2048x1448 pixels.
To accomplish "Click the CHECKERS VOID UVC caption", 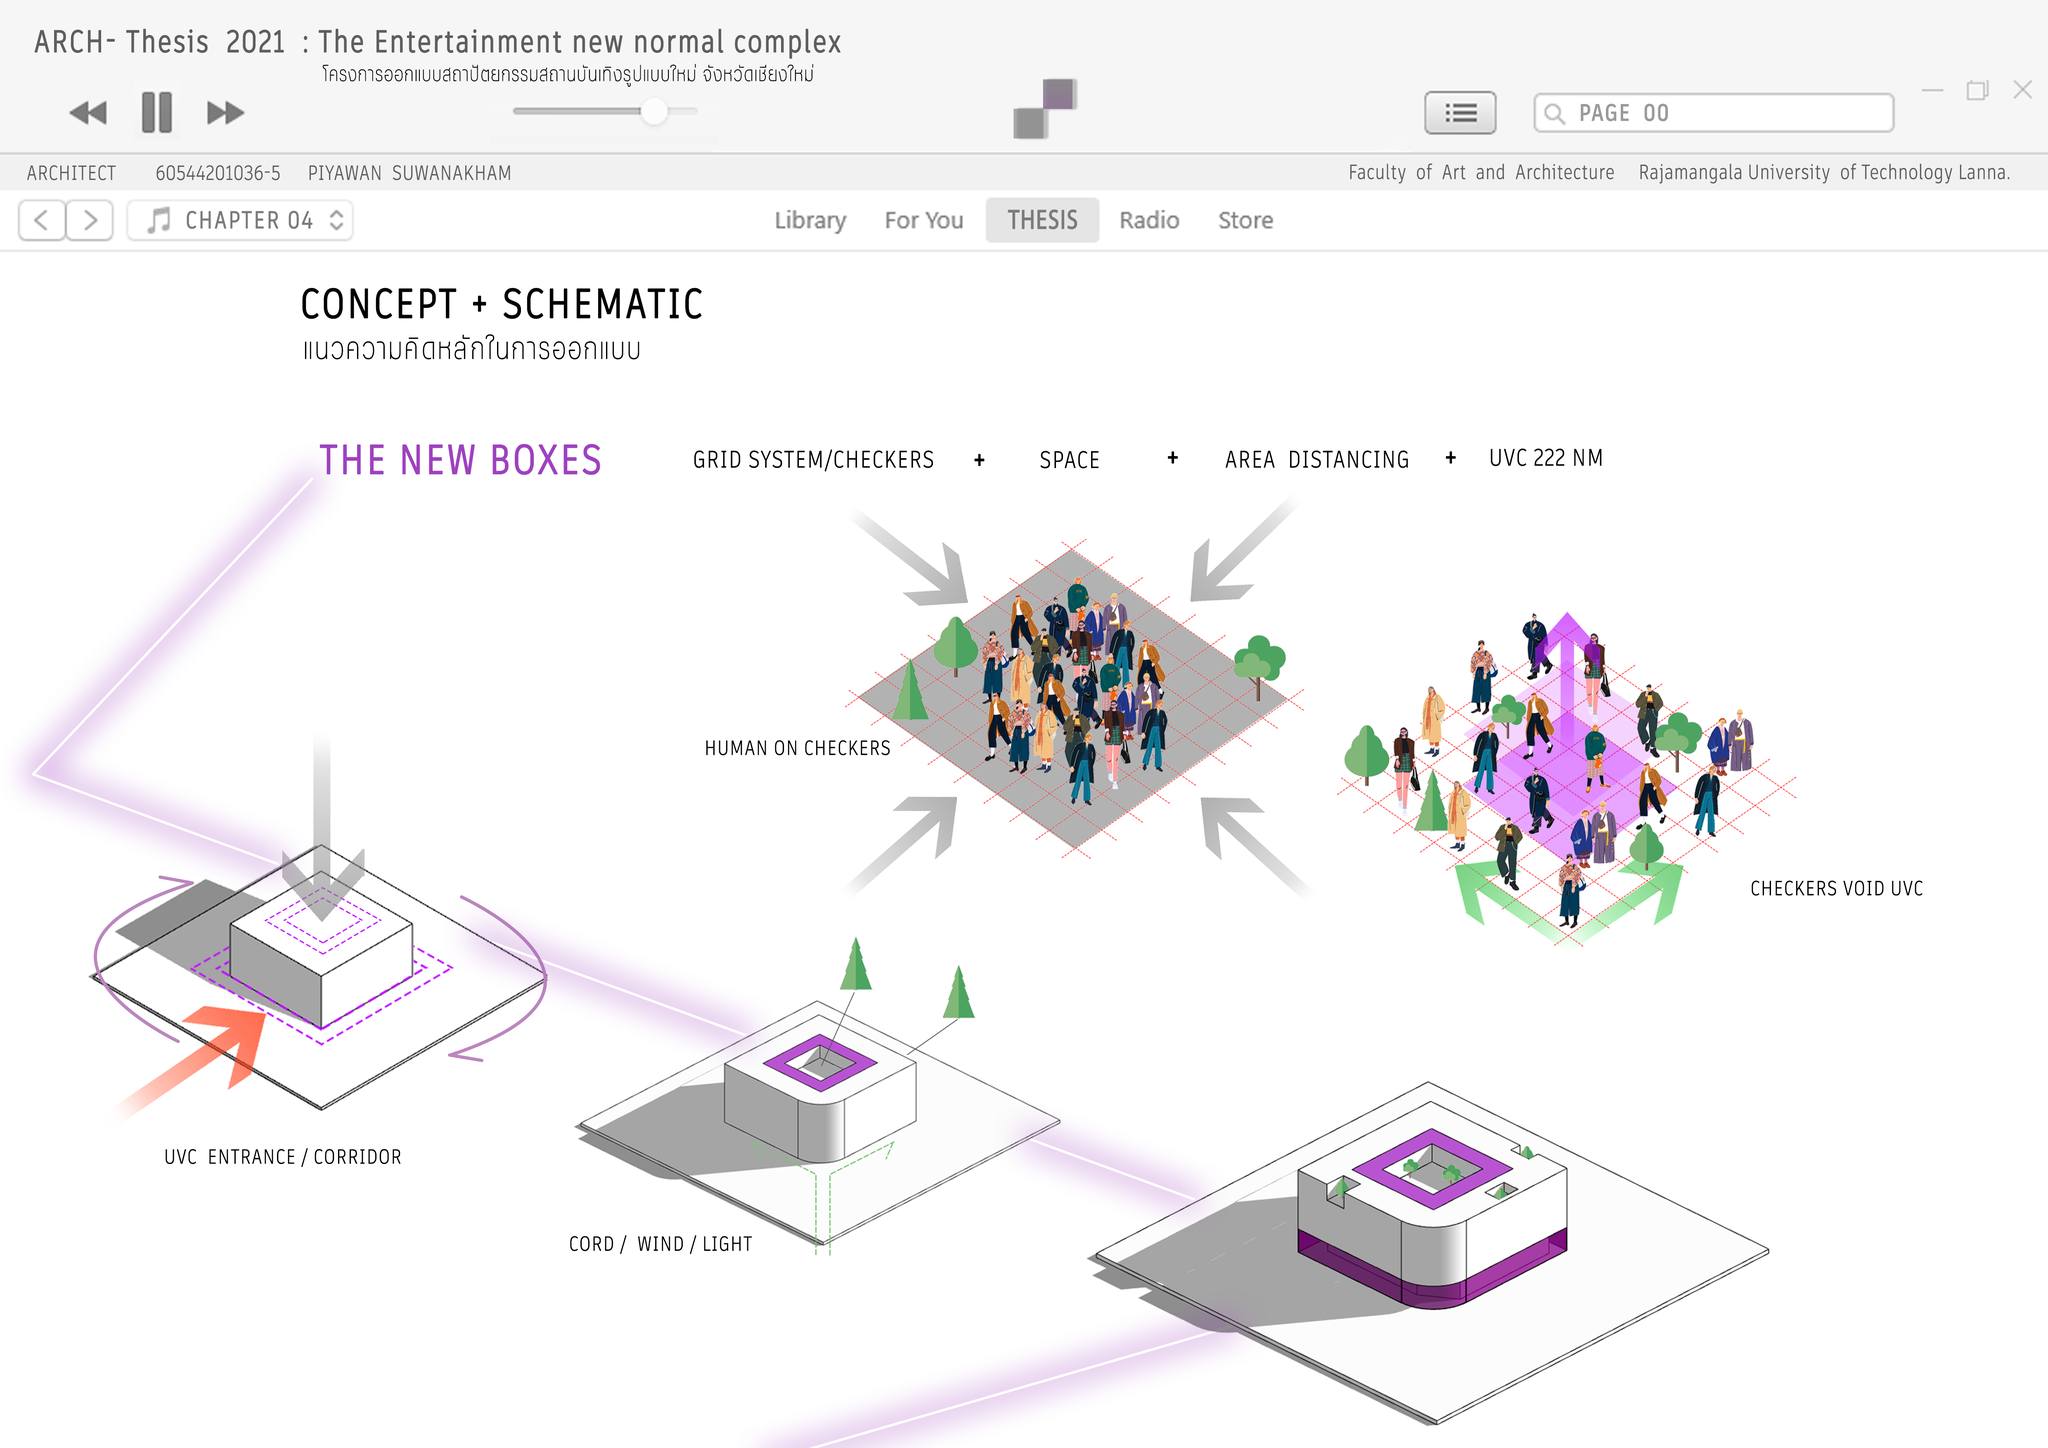I will point(1836,888).
